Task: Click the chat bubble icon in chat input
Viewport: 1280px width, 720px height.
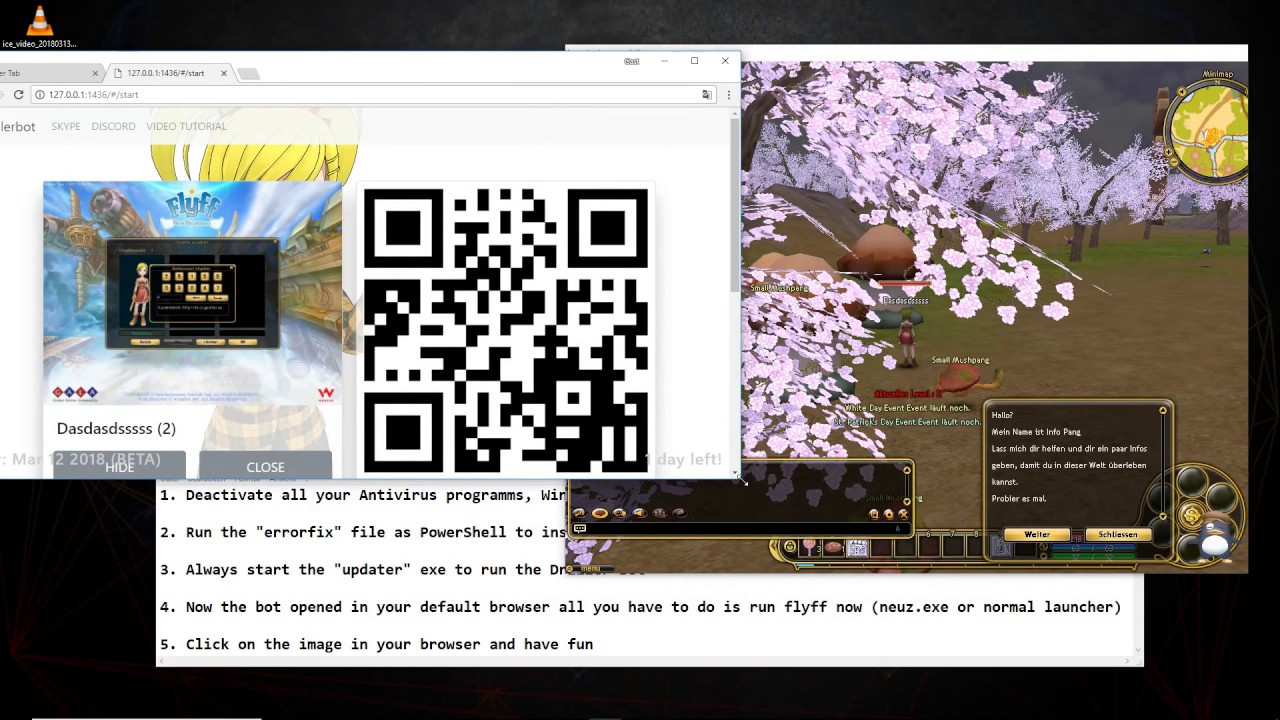Action: coord(580,528)
